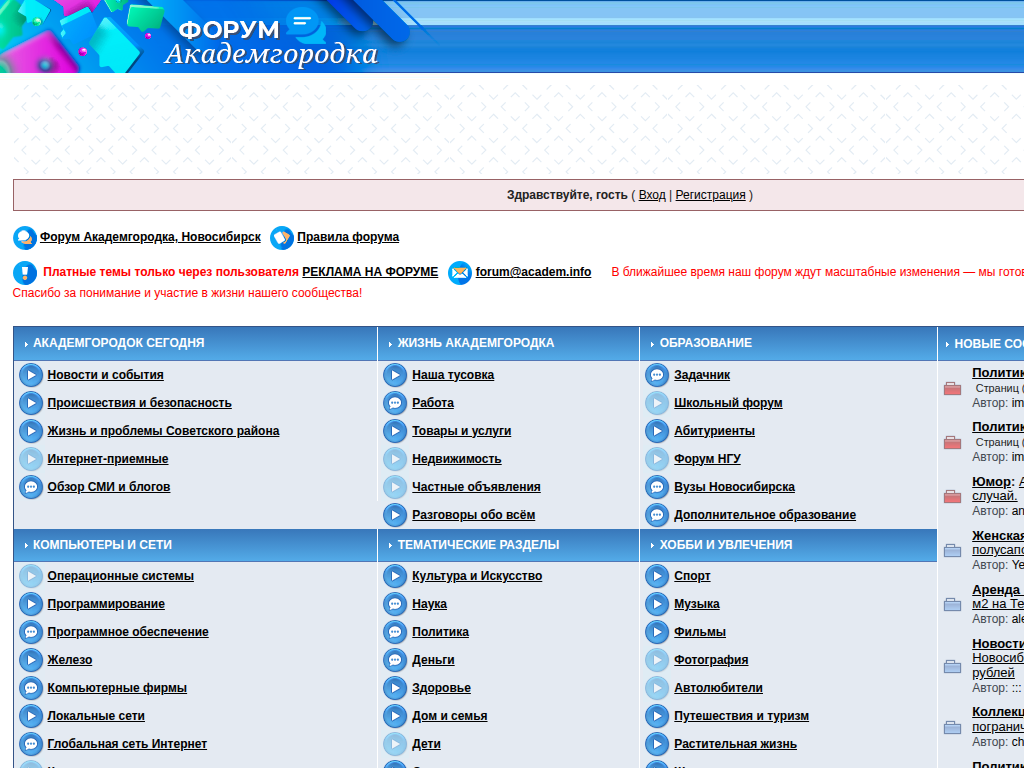Viewport: 1024px width, 768px height.
Task: Click the chat icon next to Работа
Action: (x=395, y=403)
